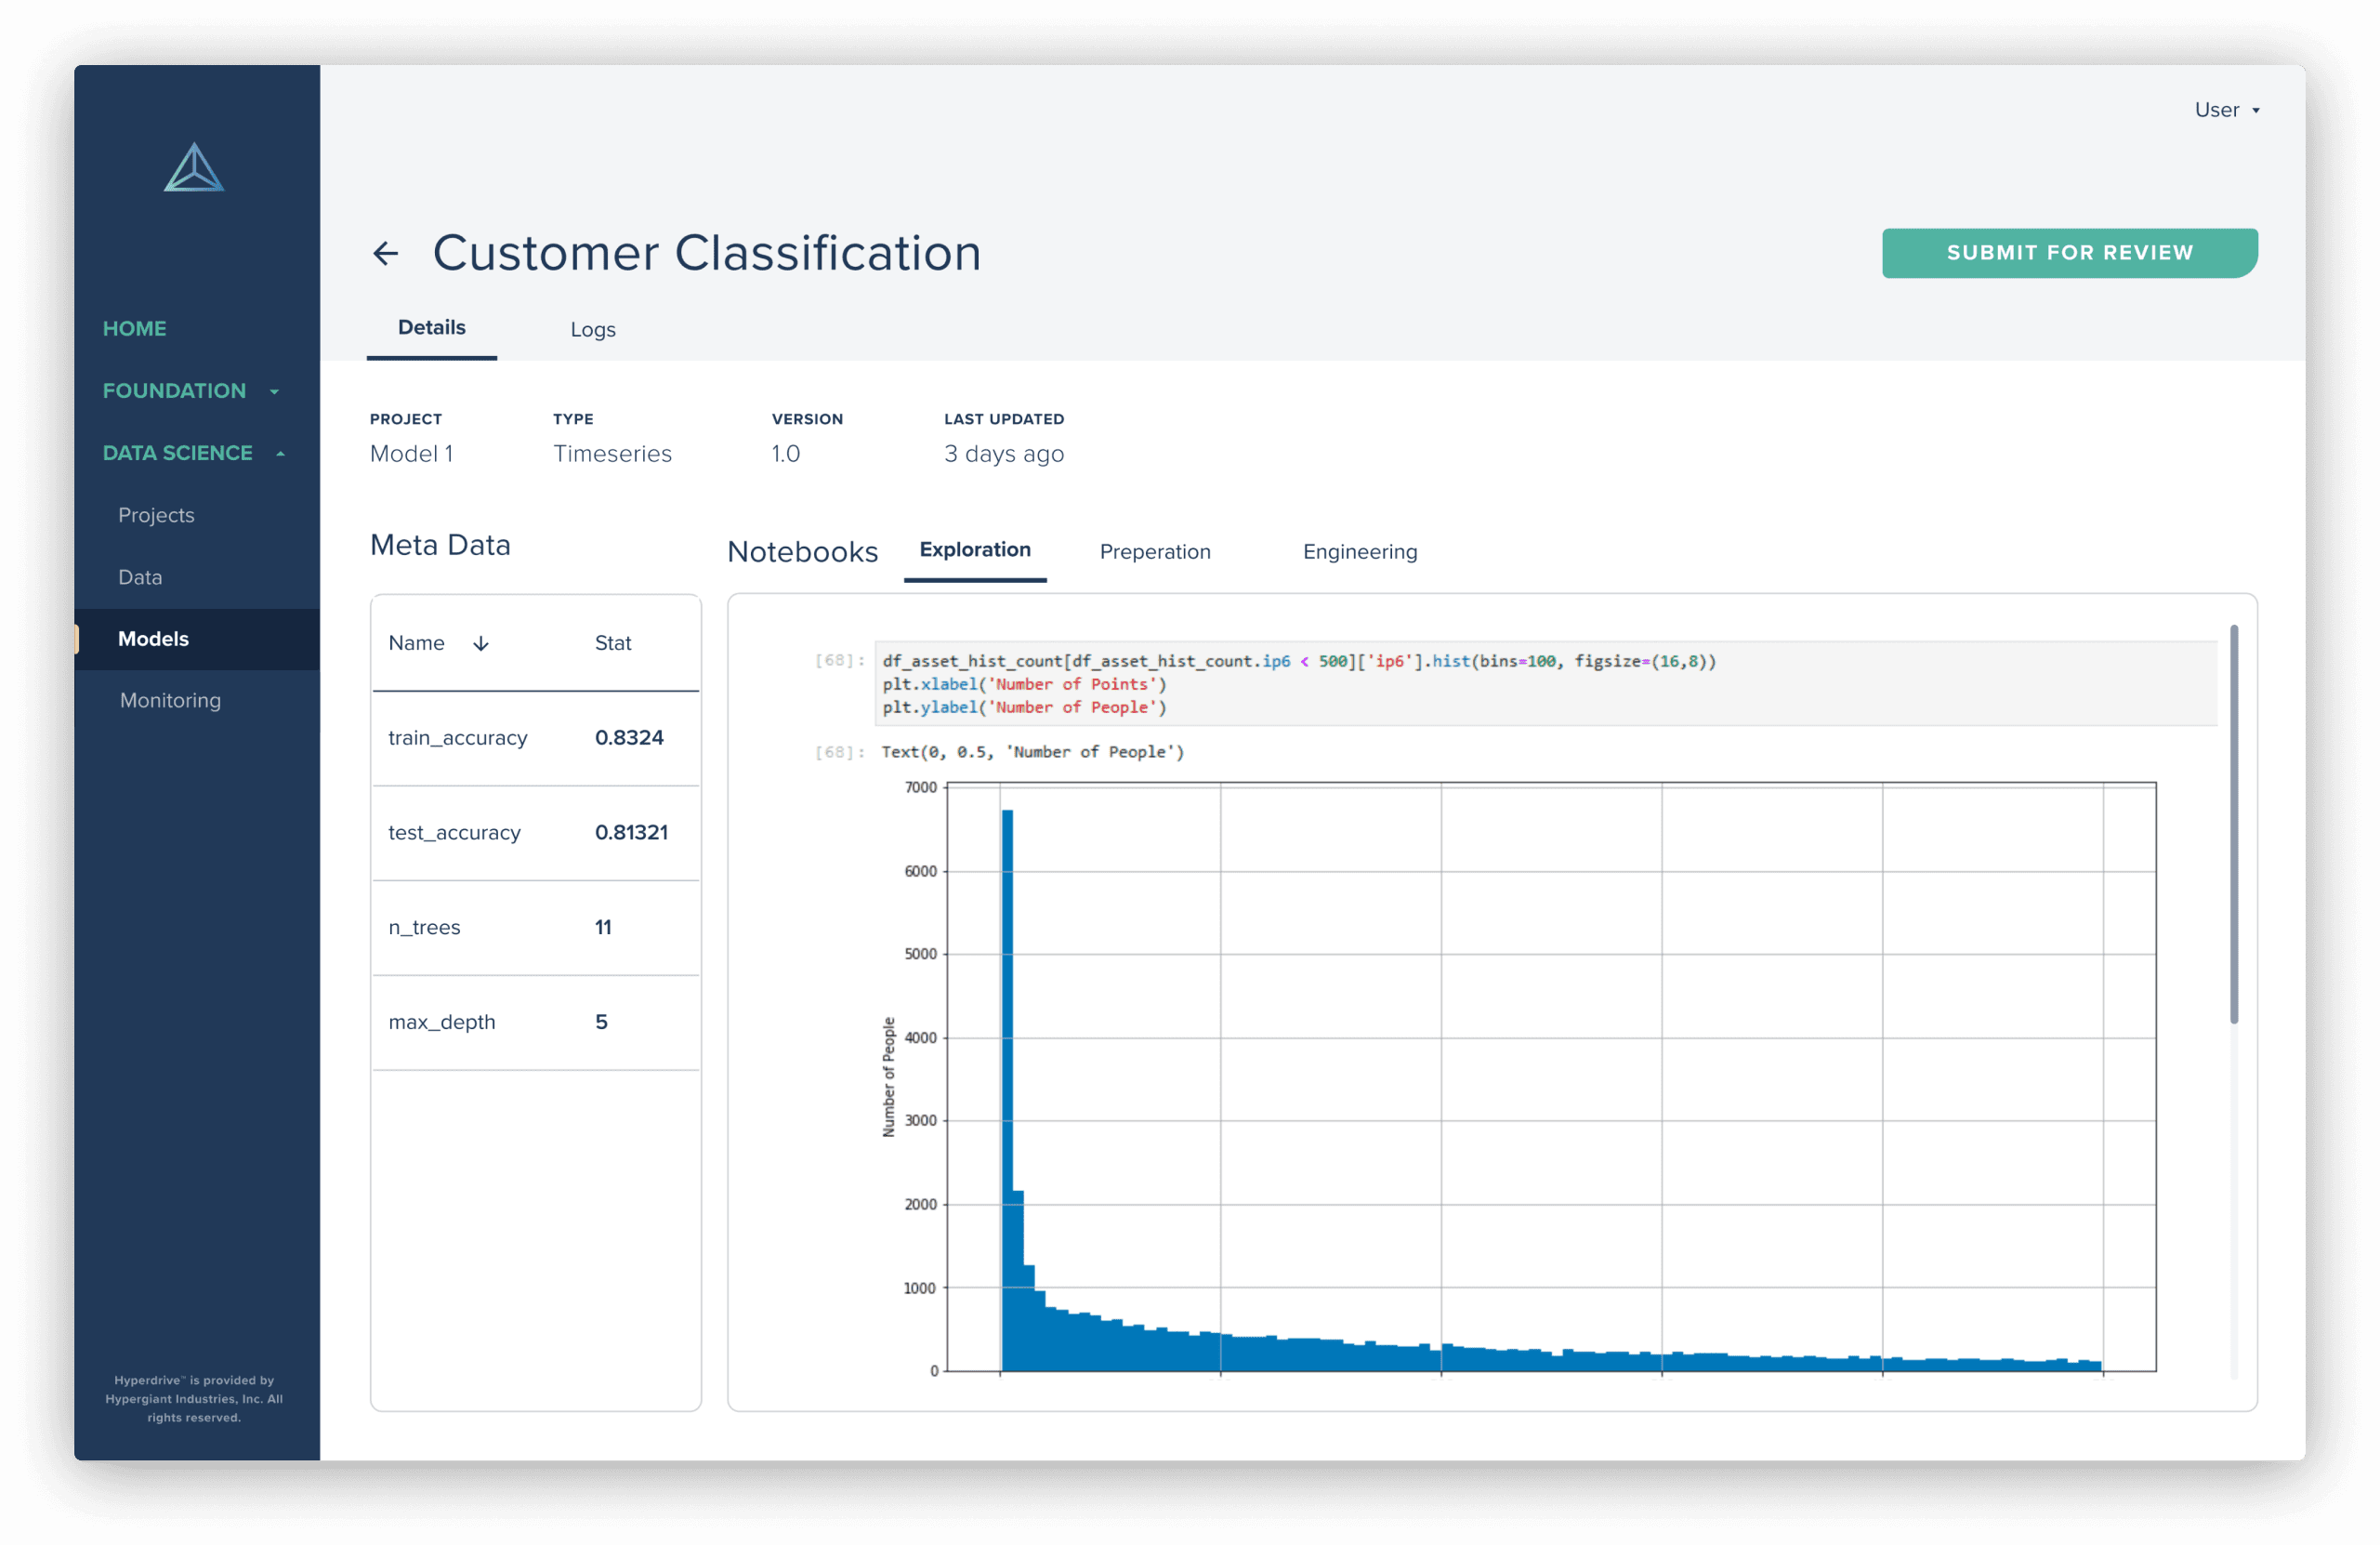Click the Name column sort arrow
The width and height of the screenshot is (2380, 1545).
[481, 643]
